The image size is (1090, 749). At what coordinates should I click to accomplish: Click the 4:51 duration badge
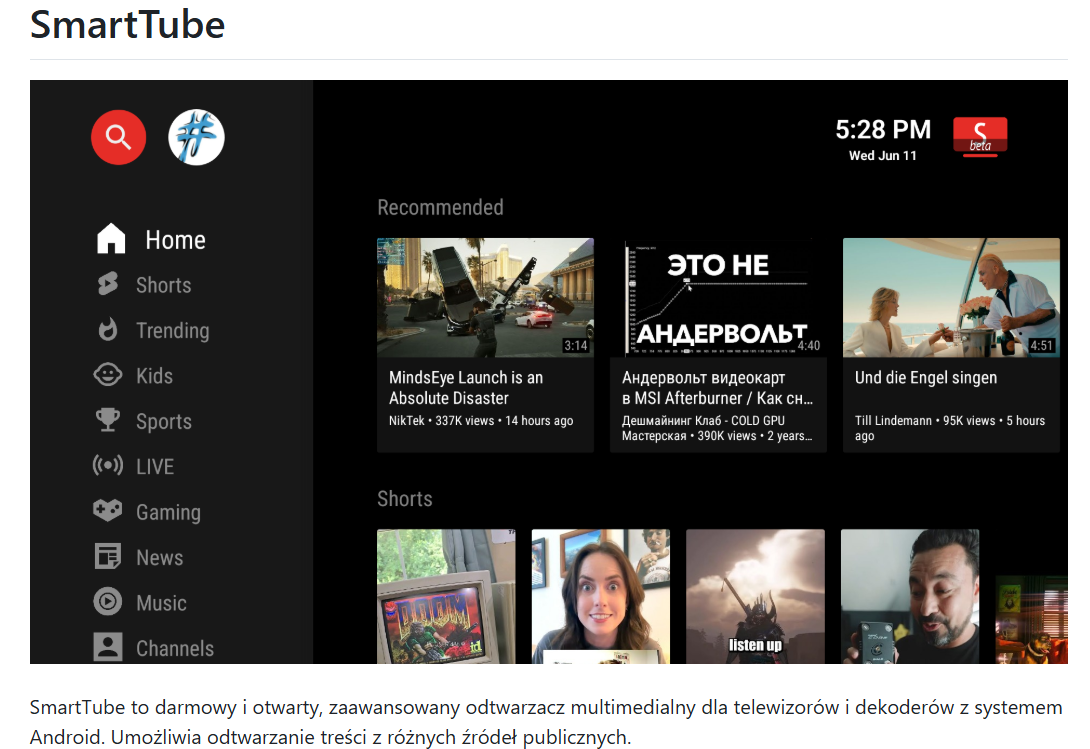1041,346
